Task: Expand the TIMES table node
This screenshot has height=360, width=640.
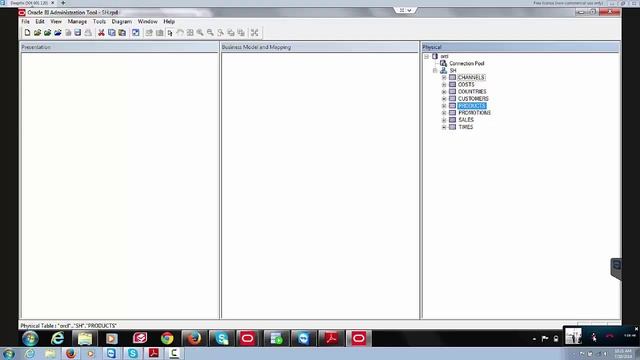Action: coord(444,127)
